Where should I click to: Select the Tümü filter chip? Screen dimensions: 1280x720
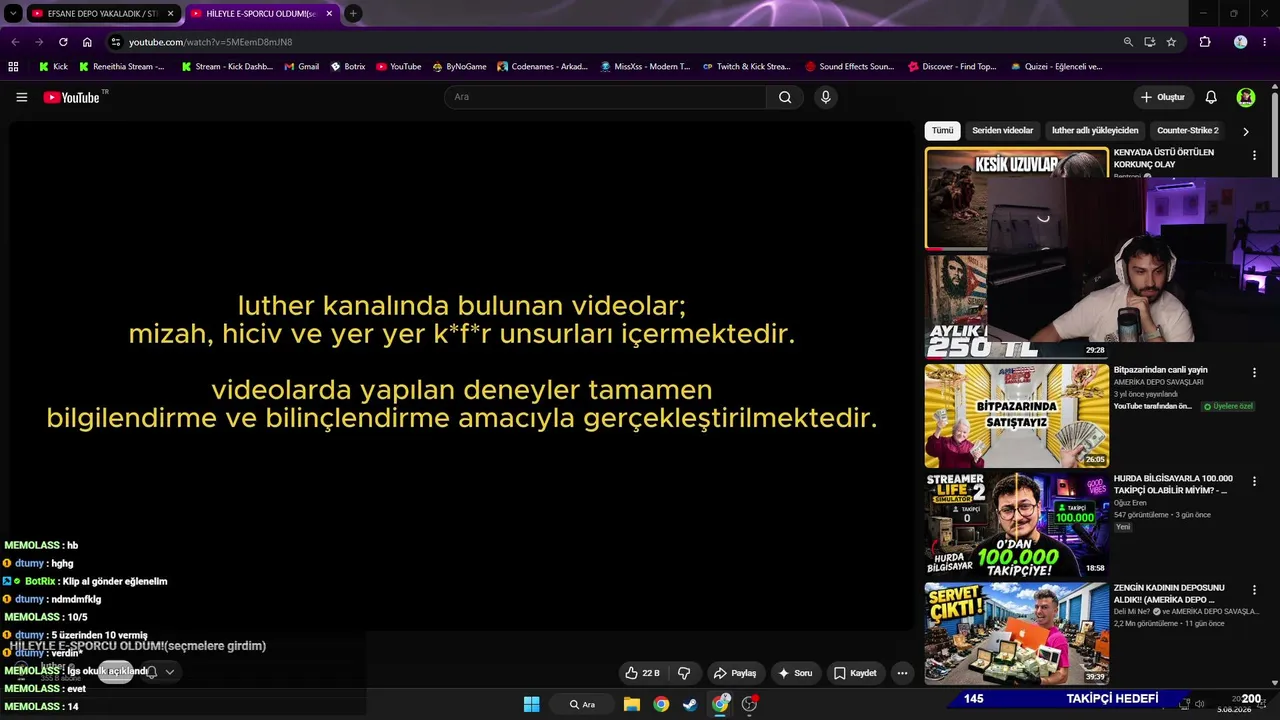pyautogui.click(x=943, y=131)
